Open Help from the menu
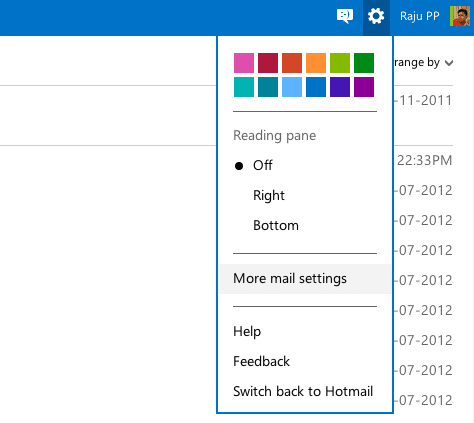This screenshot has height=423, width=474. point(247,332)
